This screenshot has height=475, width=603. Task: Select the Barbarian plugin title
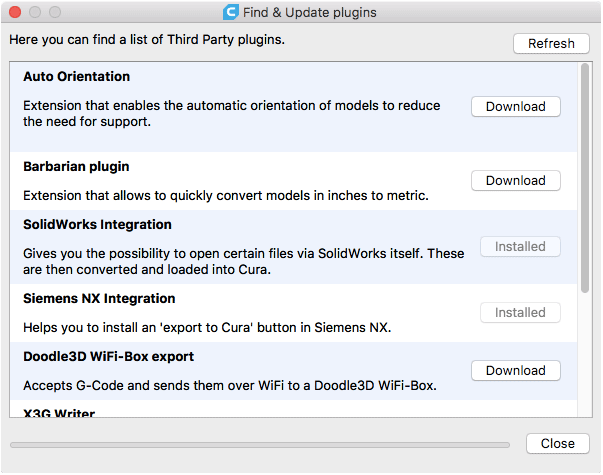coord(76,167)
